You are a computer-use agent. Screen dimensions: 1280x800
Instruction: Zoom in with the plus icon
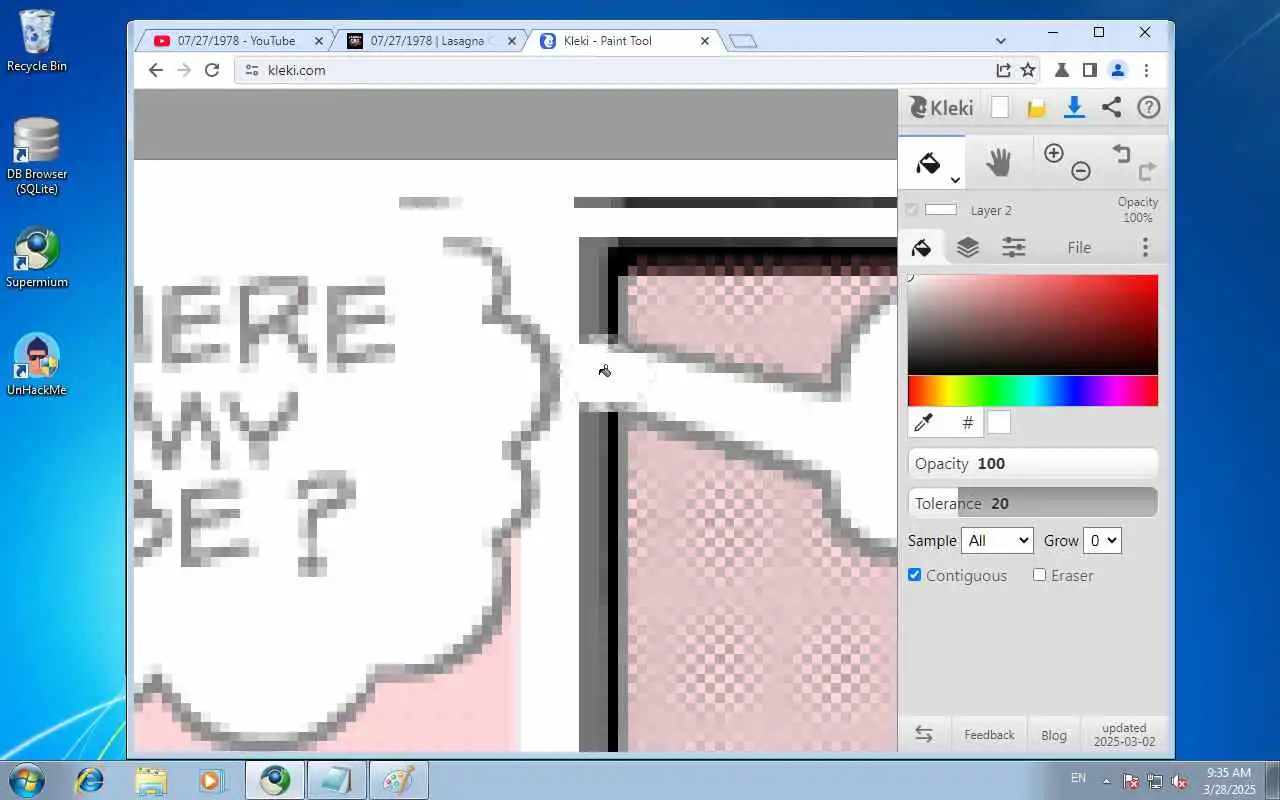[1054, 153]
